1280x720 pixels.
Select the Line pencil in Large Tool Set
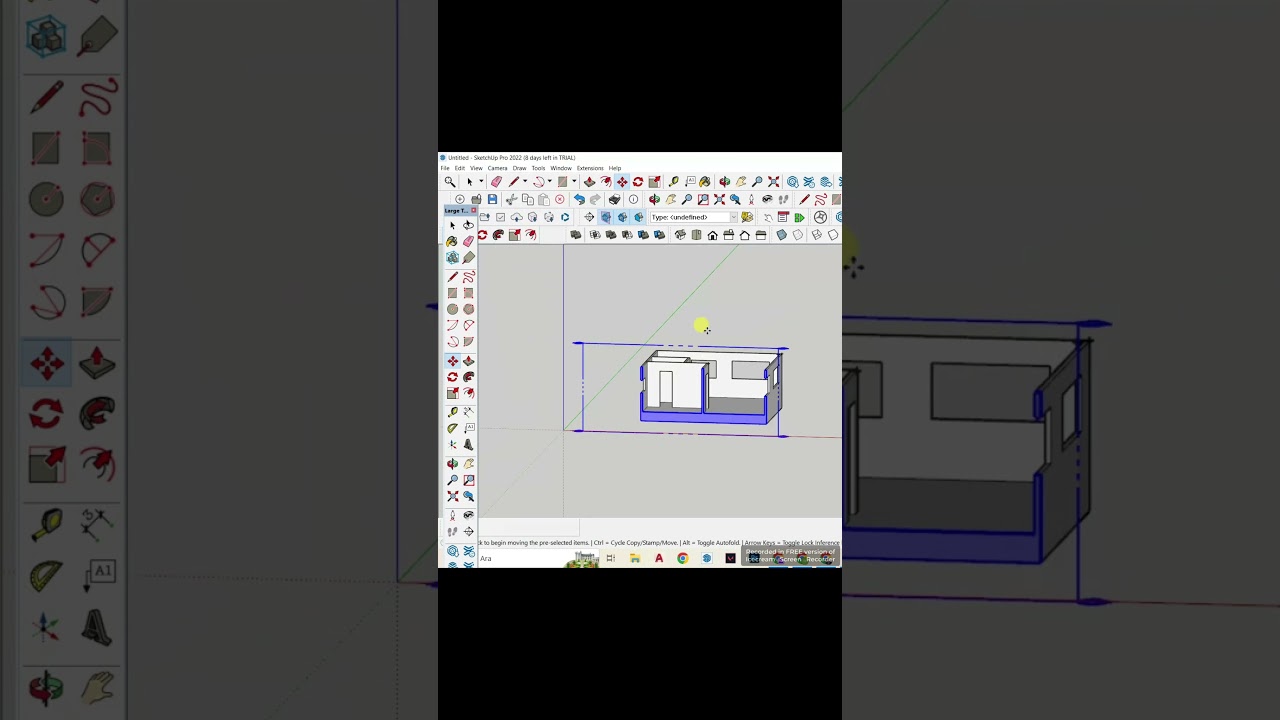pos(452,277)
